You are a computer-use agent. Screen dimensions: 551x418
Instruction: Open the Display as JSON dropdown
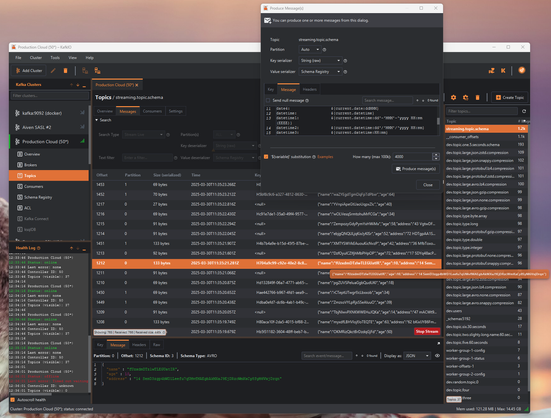(417, 356)
